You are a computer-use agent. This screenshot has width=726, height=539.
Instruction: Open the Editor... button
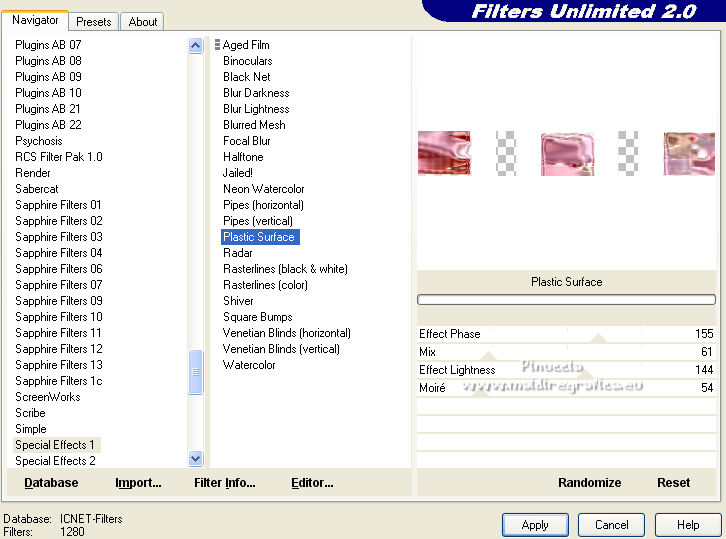tap(312, 483)
